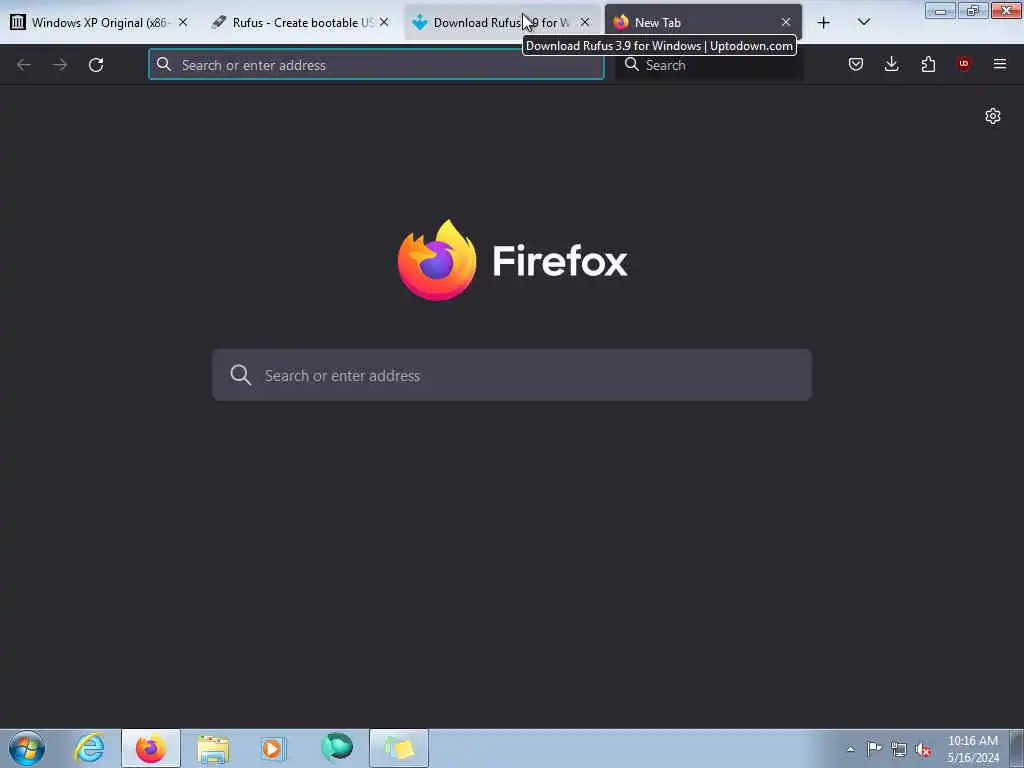This screenshot has height=768, width=1024.
Task: Open the Action Center flag icon
Action: (874, 749)
